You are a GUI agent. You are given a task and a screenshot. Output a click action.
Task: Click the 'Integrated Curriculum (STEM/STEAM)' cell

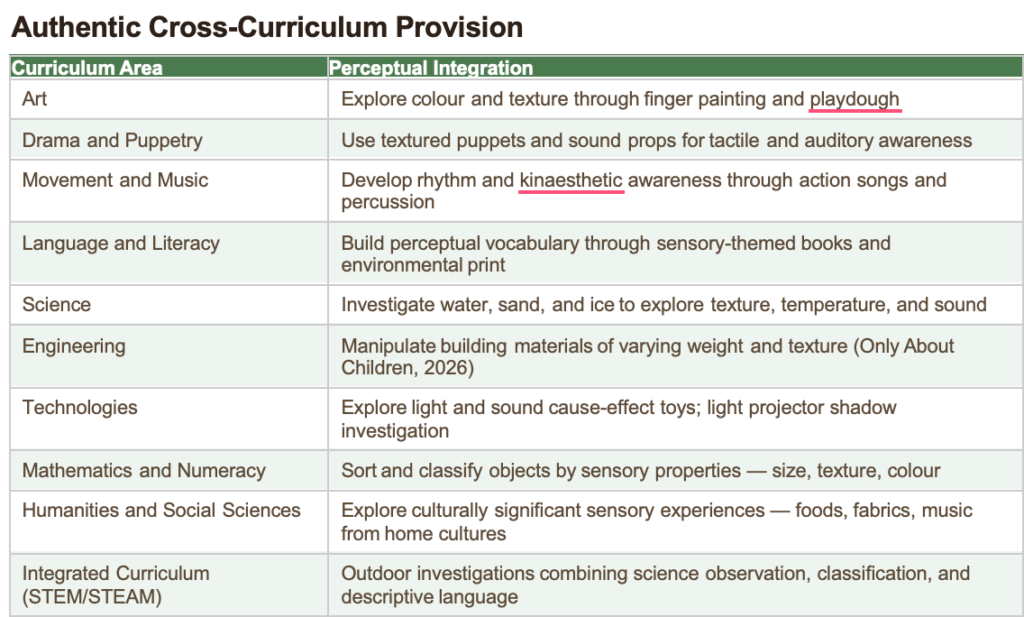pos(116,584)
